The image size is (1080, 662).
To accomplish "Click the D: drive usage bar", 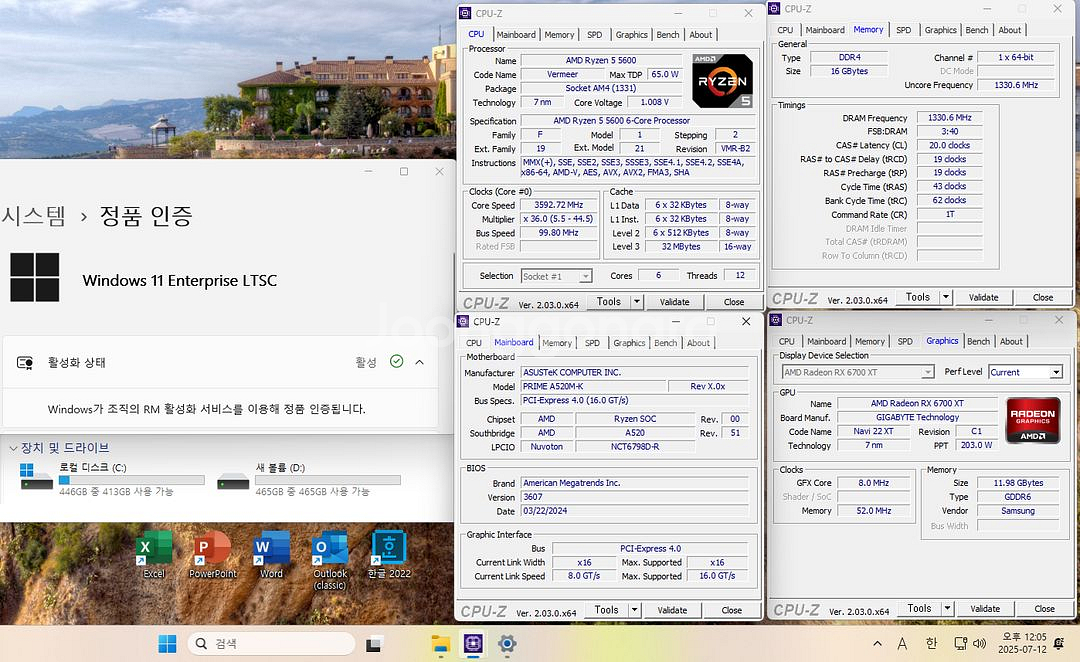I will point(328,480).
